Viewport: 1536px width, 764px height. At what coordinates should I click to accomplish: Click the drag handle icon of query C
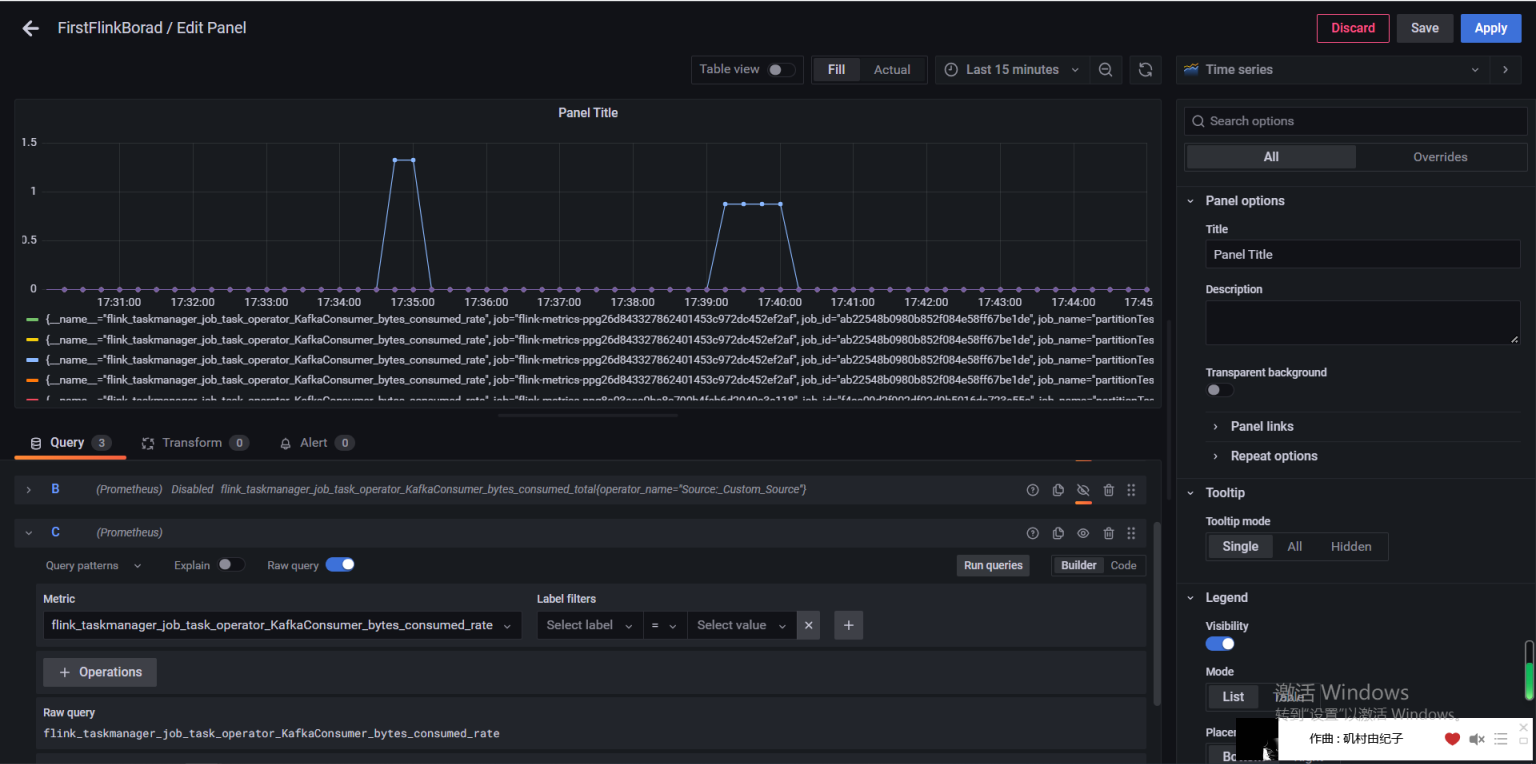click(x=1131, y=533)
